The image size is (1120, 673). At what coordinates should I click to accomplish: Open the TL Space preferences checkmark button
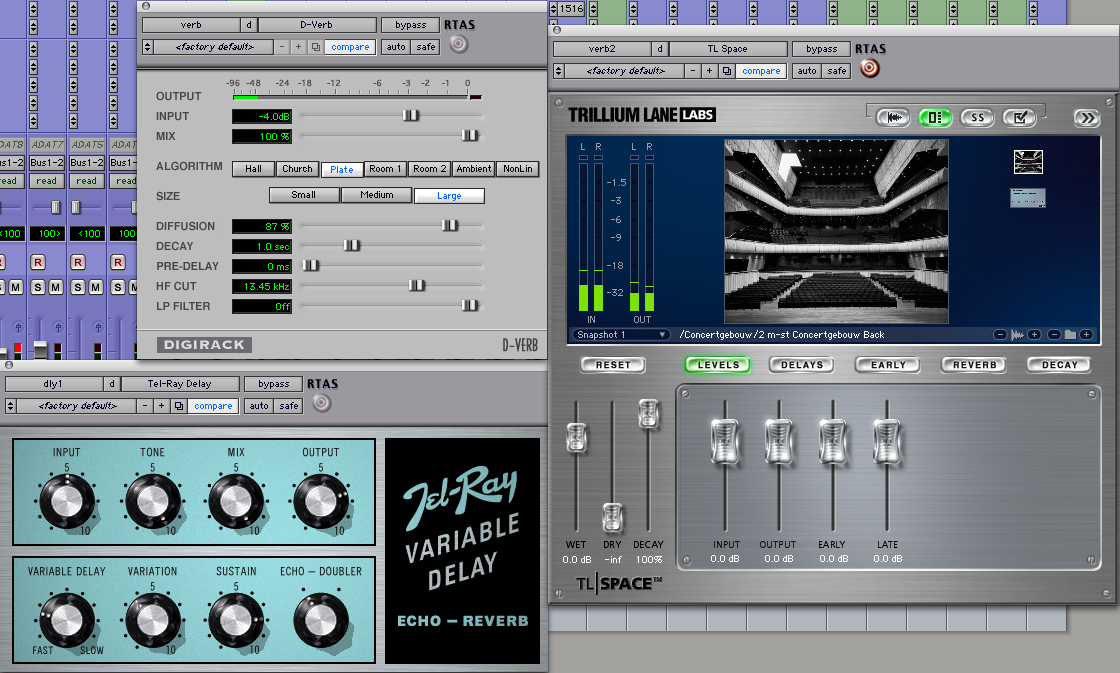coord(1019,117)
